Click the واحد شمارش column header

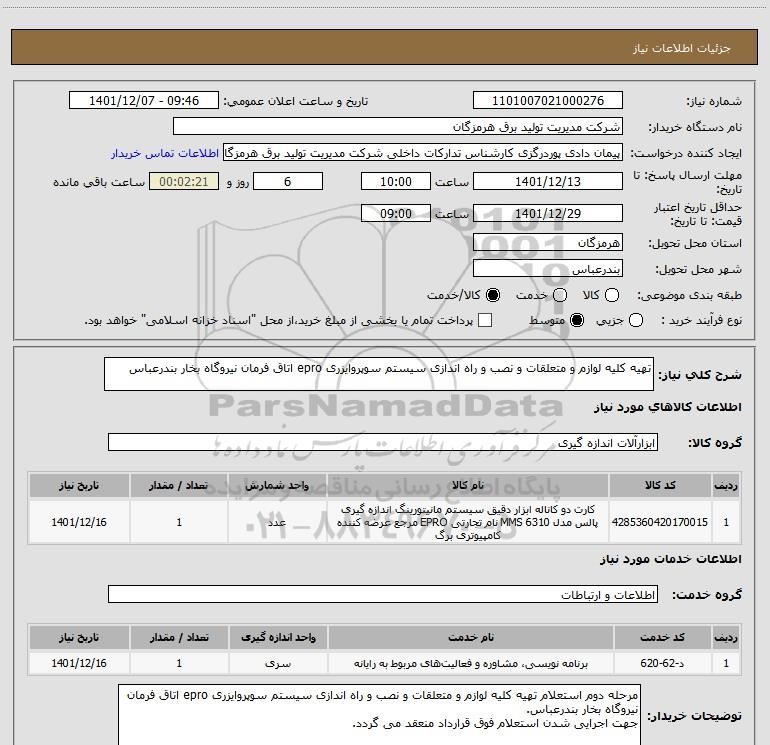click(x=277, y=485)
